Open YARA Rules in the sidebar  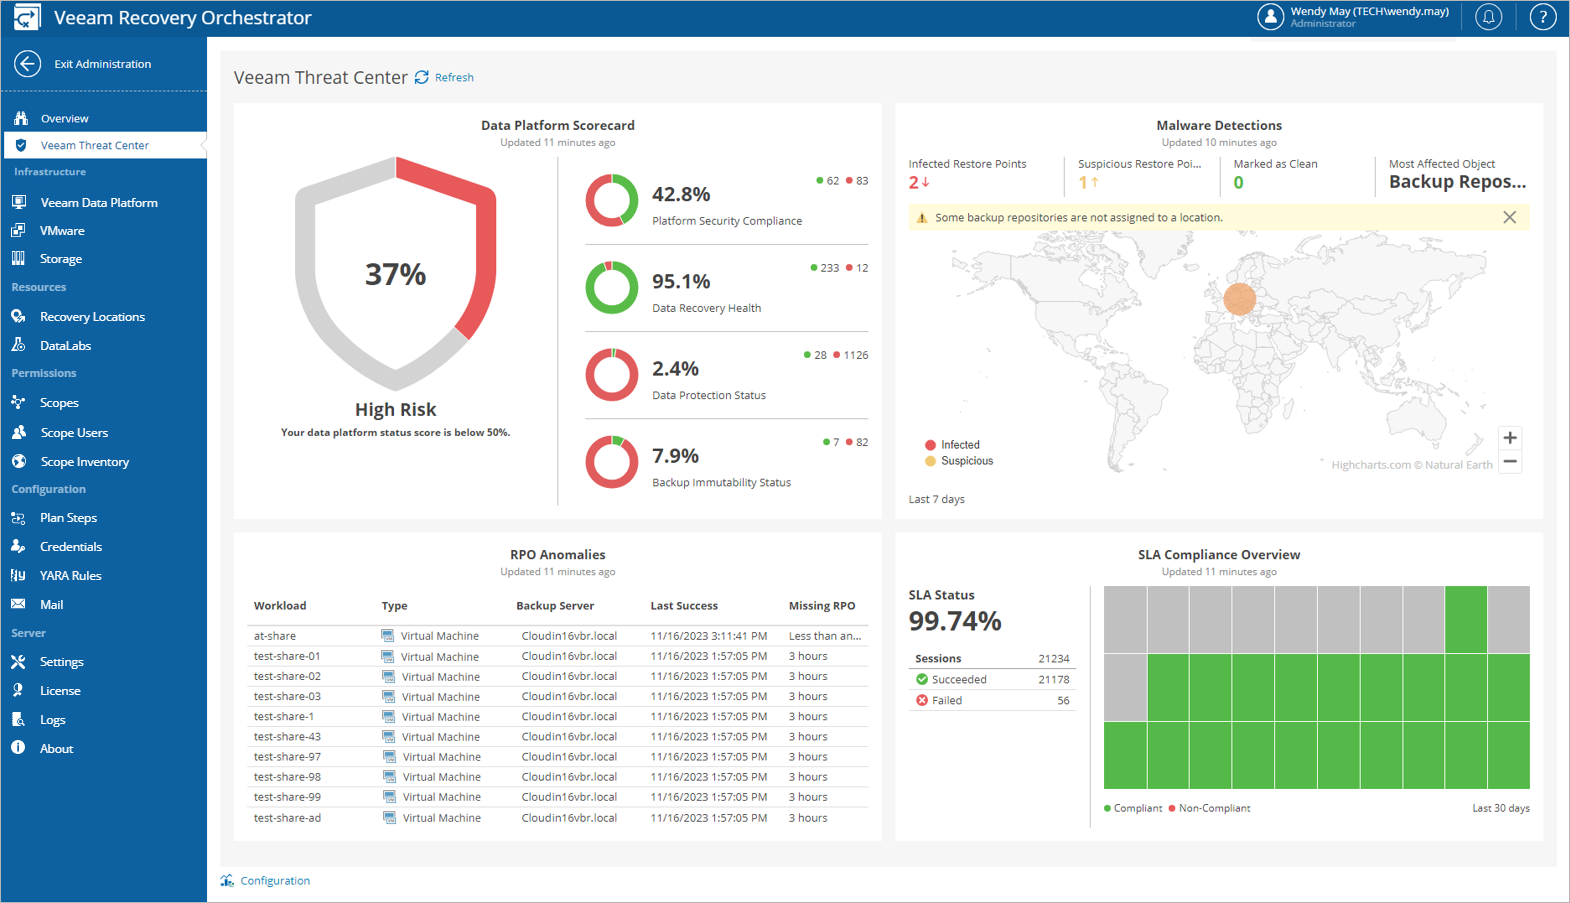70,576
